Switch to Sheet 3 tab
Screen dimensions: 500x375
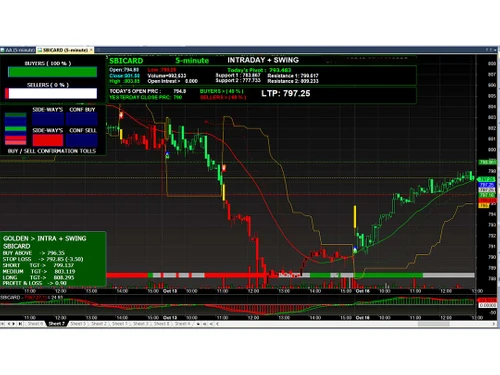141,324
